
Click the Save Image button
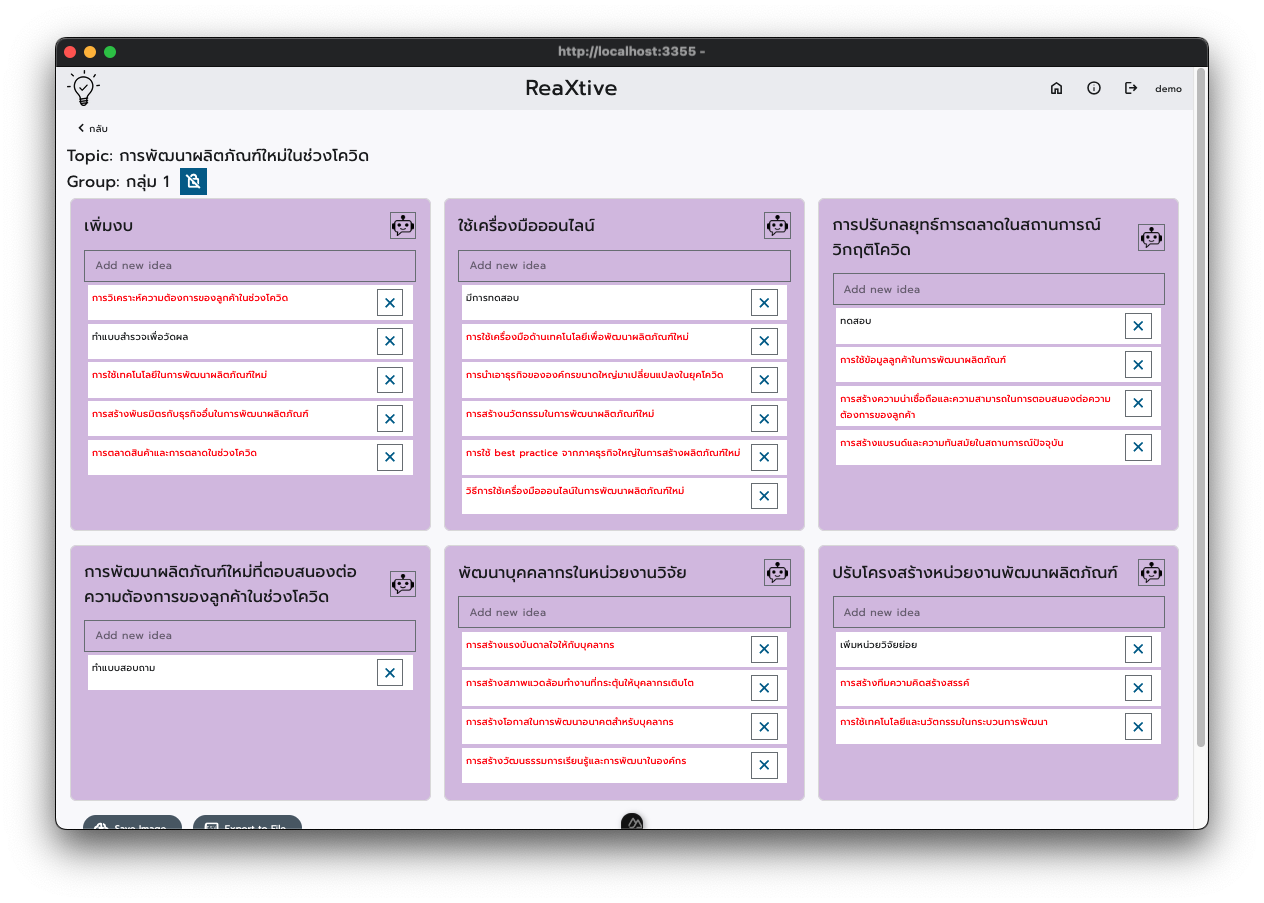(x=132, y=823)
